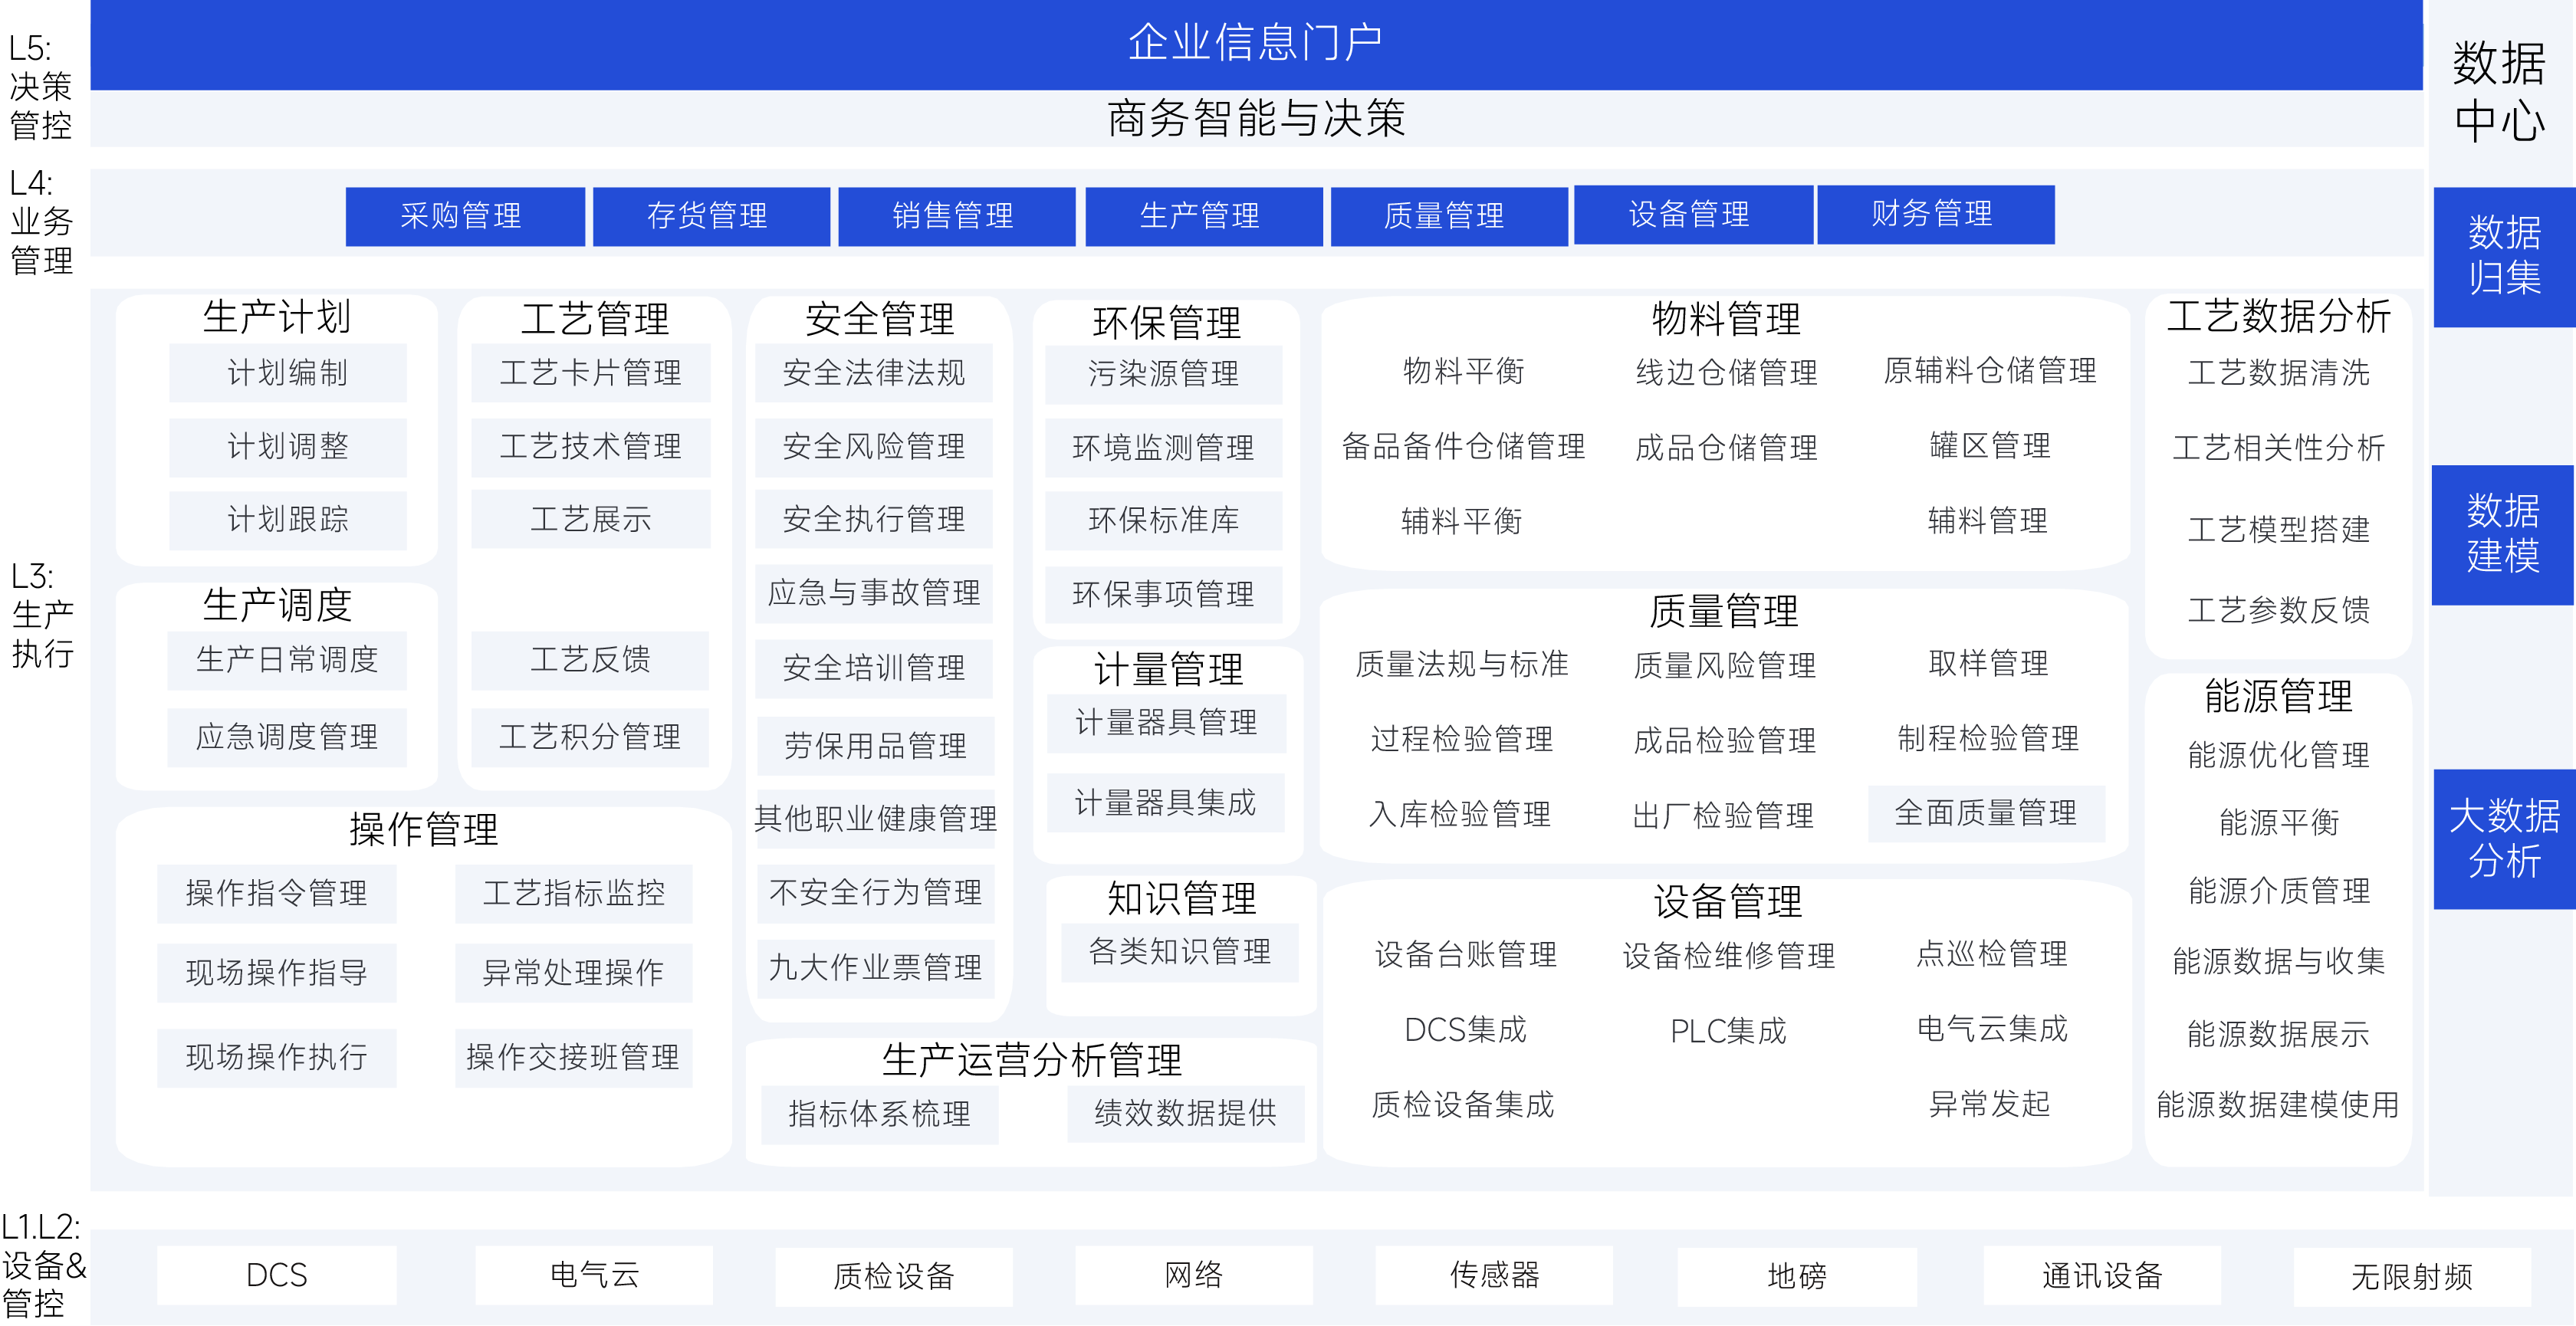Click 物料平衡 under 物料管理
Viewport: 2576px width, 1326px height.
pos(1464,372)
